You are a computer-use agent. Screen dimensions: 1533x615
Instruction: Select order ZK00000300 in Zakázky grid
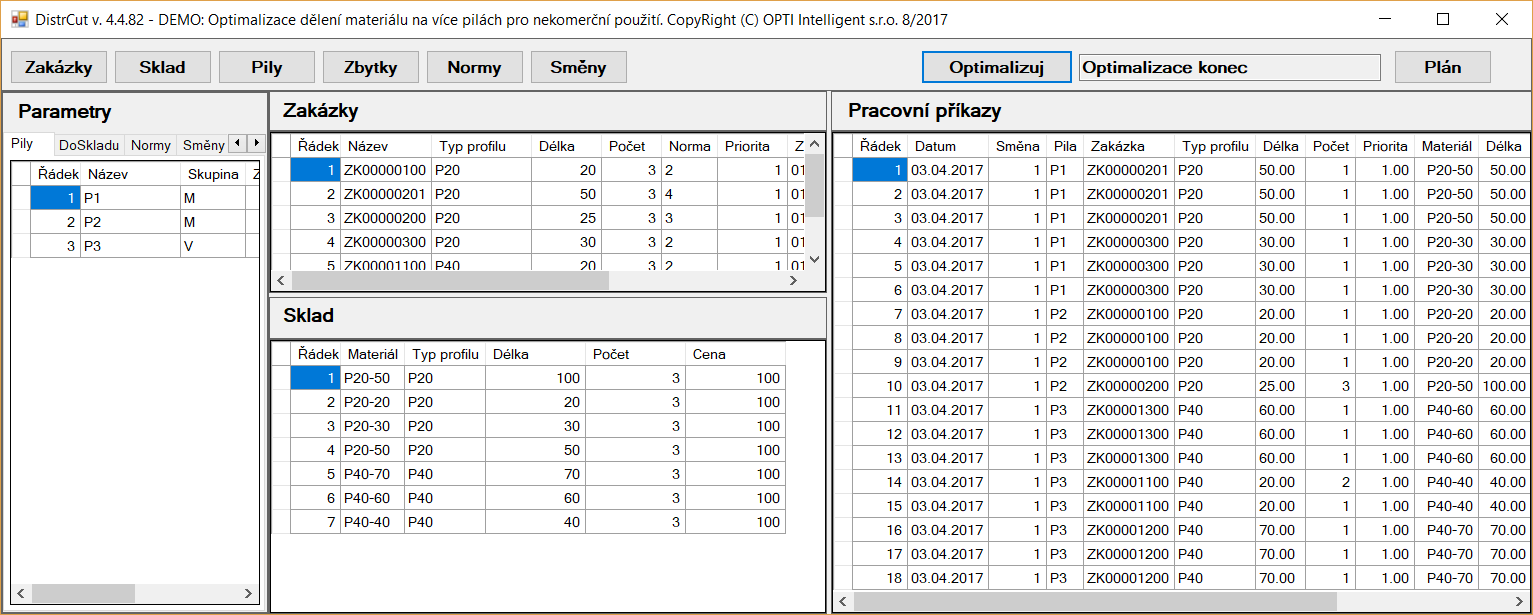[539, 242]
